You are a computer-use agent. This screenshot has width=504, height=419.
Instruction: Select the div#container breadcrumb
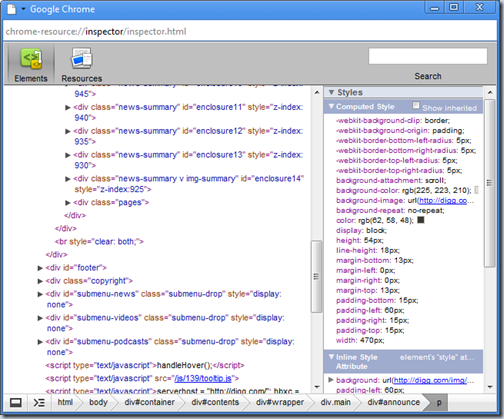pyautogui.click(x=149, y=403)
